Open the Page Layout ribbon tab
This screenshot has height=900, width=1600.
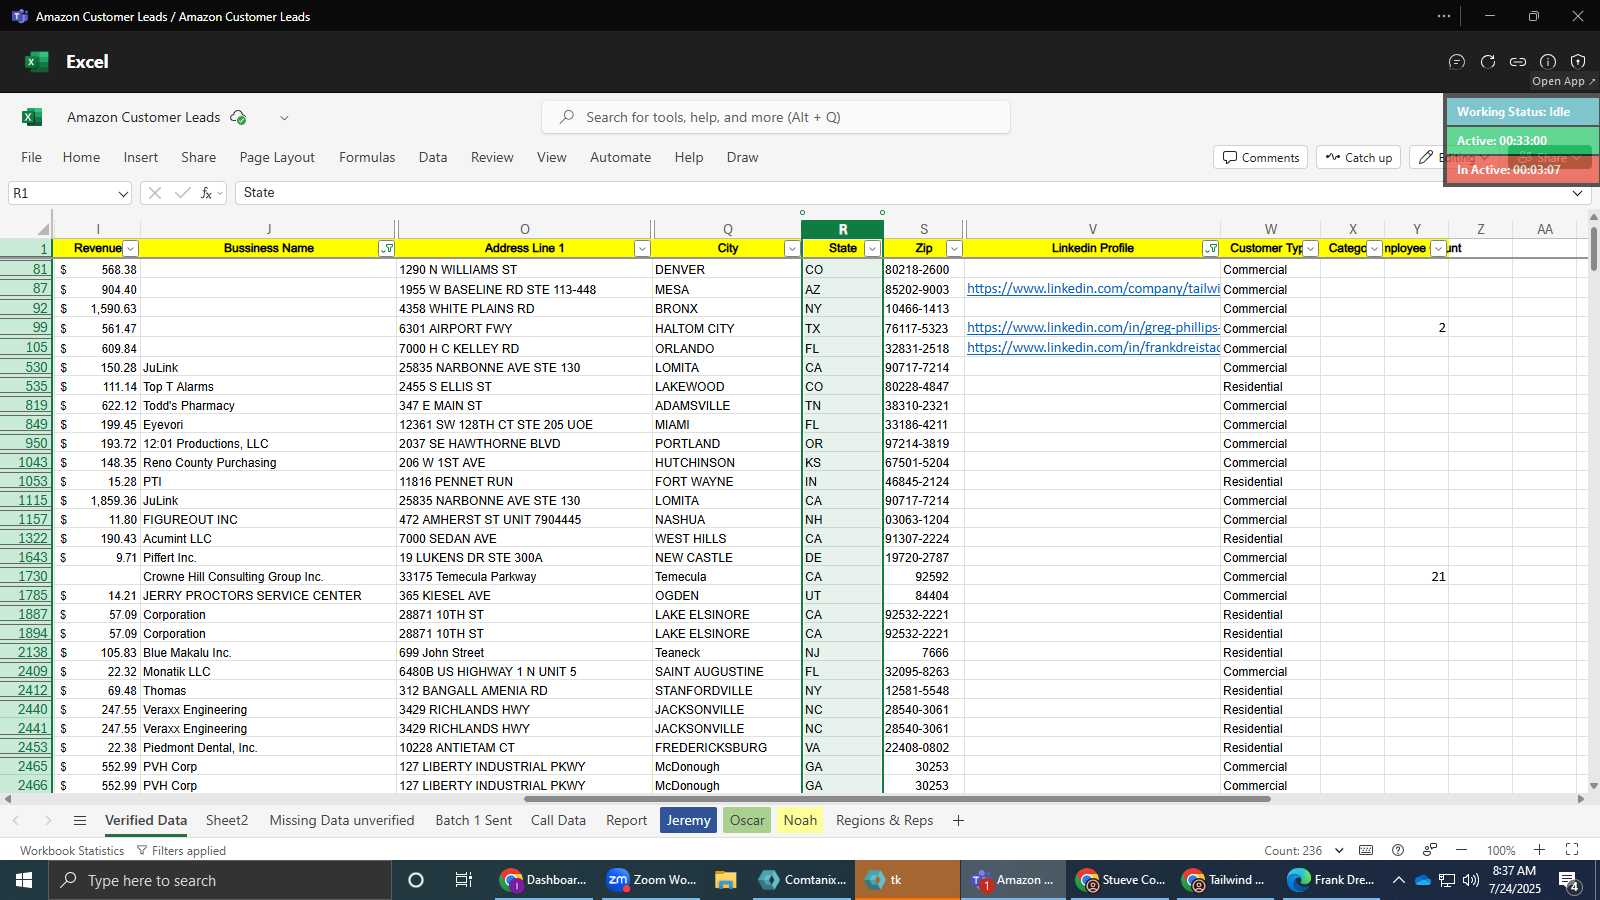(277, 157)
